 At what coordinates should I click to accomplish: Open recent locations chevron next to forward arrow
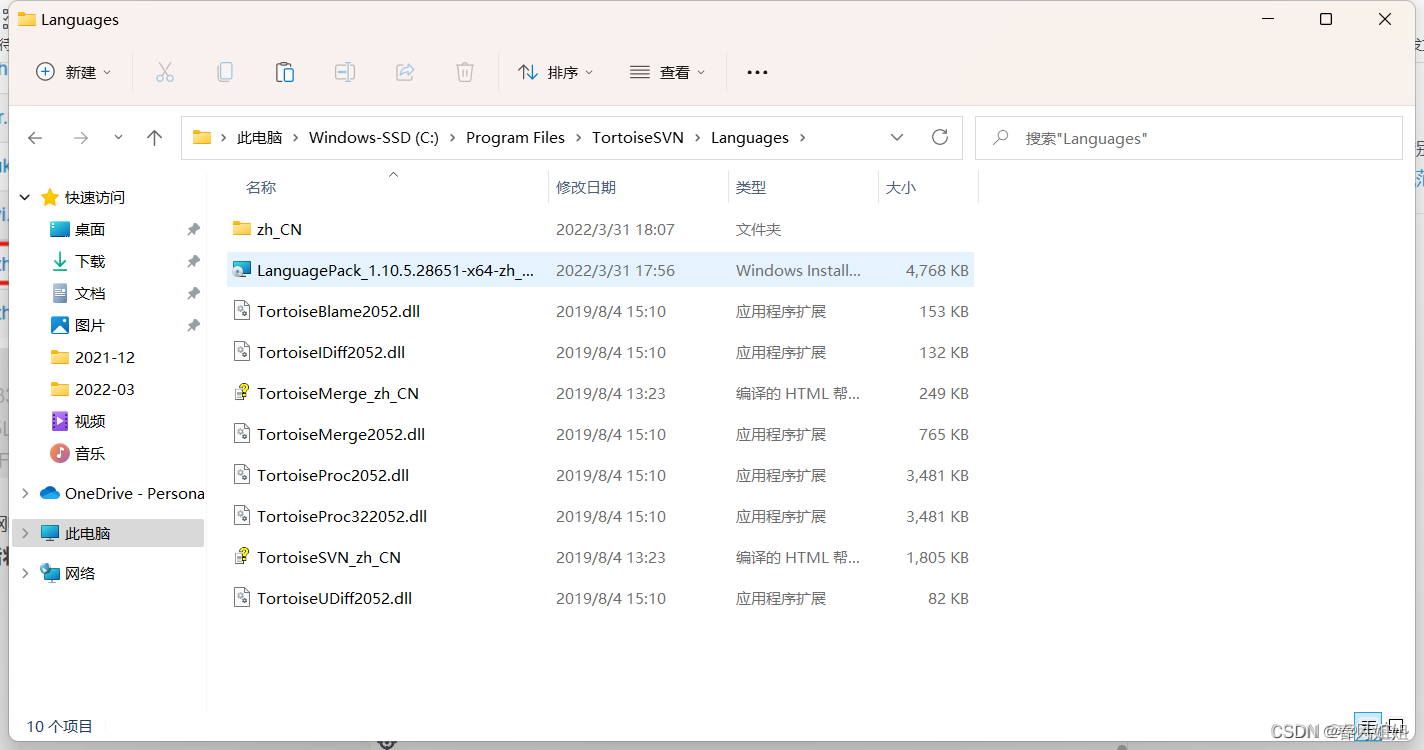click(118, 138)
